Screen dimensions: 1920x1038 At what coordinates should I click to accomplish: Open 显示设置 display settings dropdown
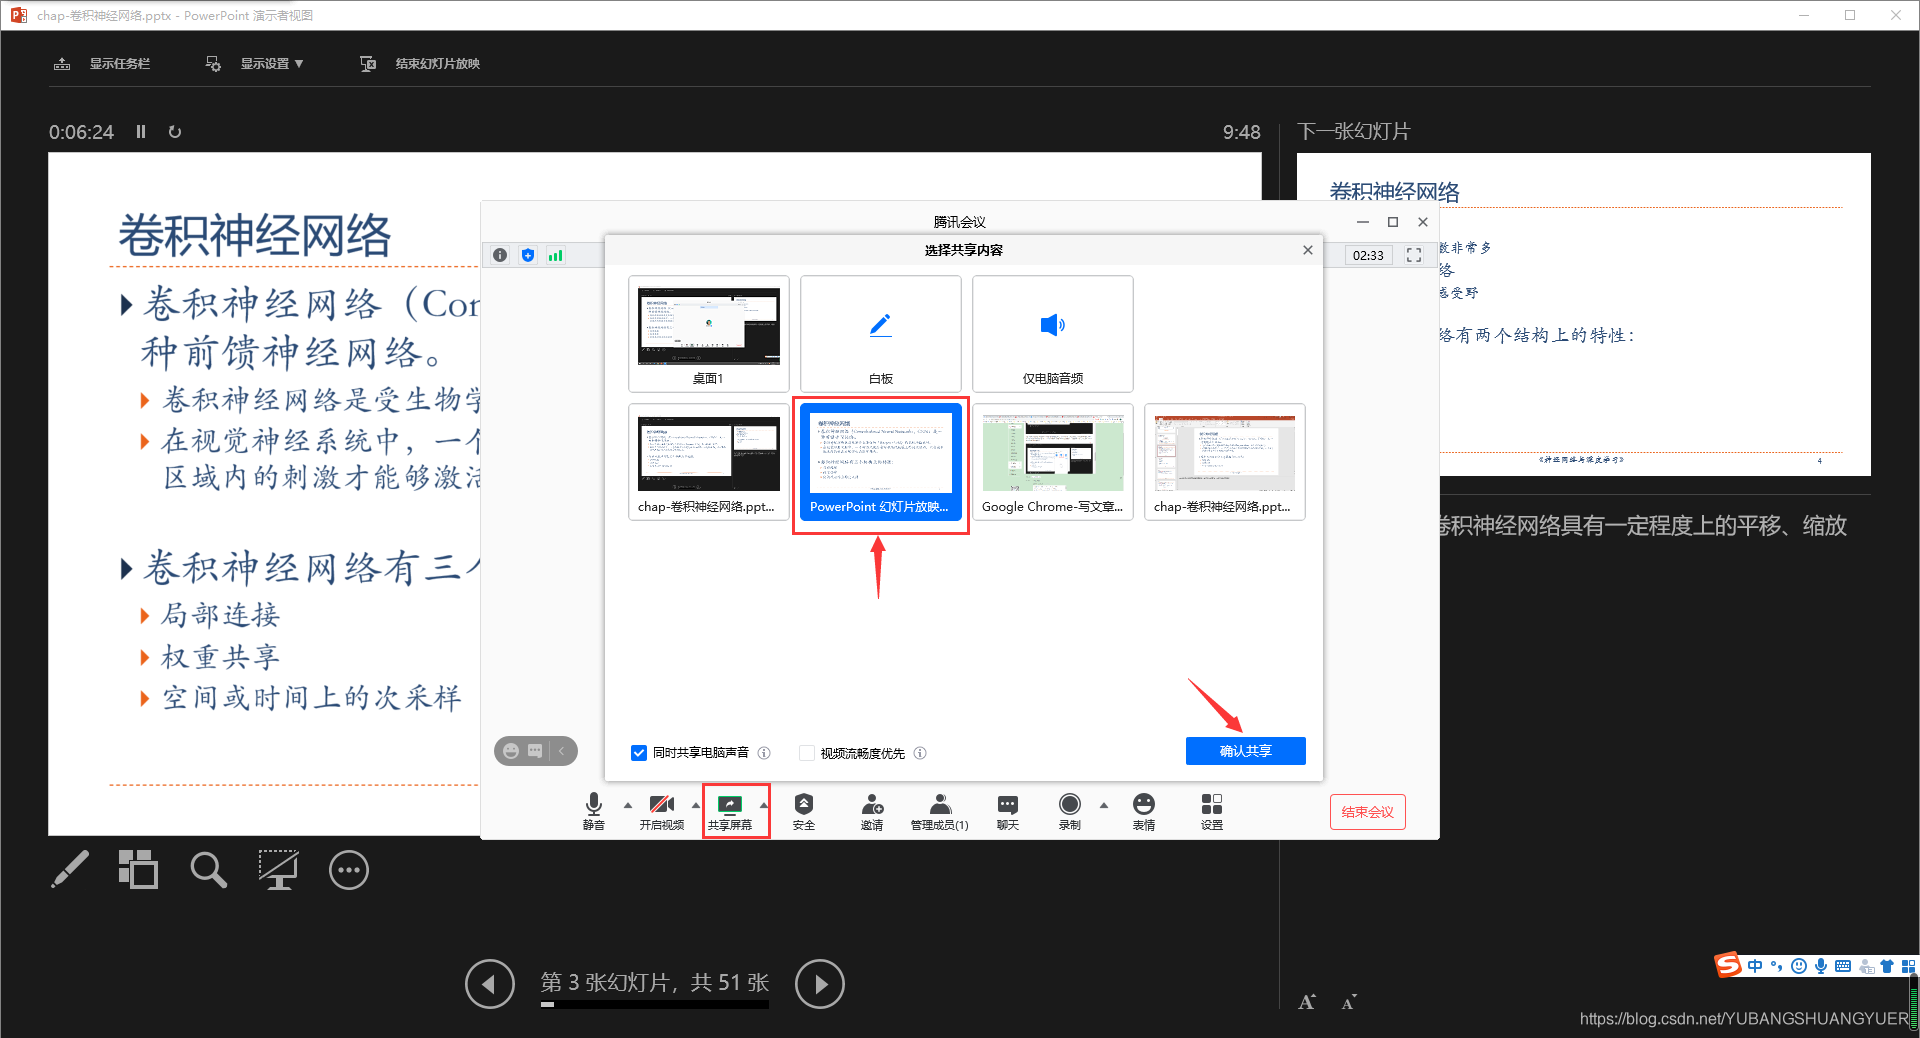(254, 63)
